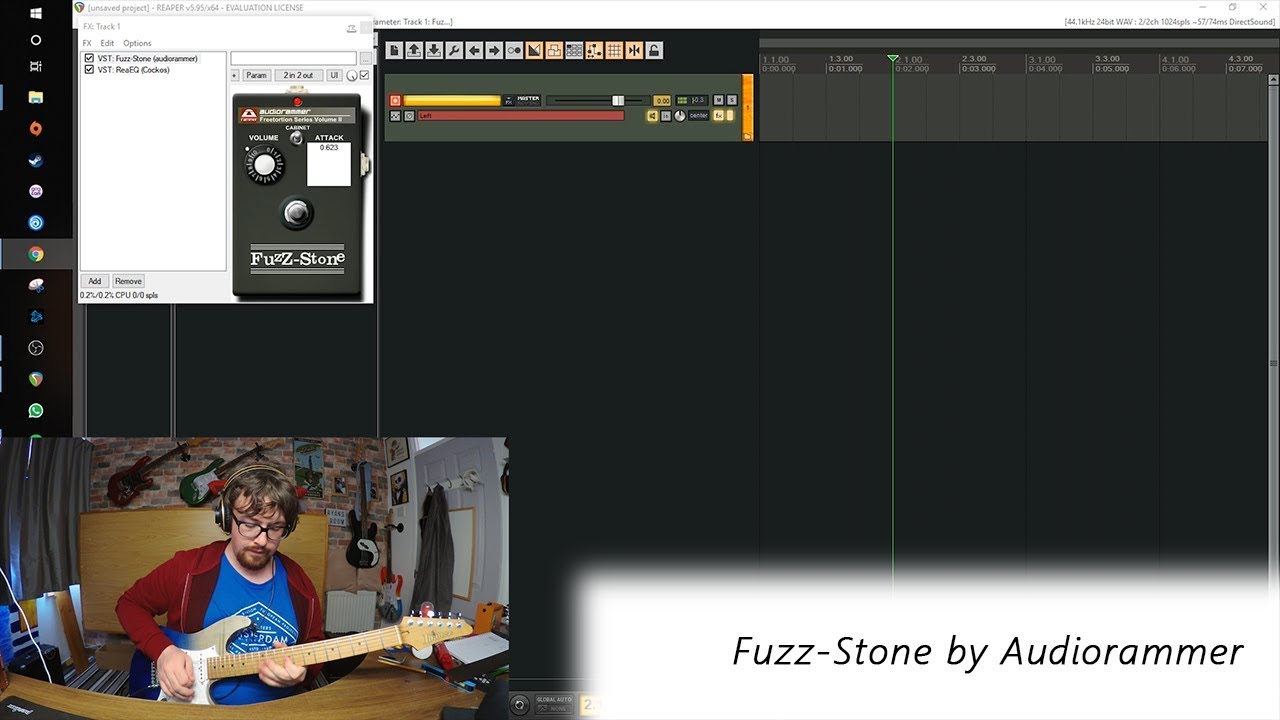1280x720 pixels.
Task: Click the Remove FX button
Action: (x=128, y=281)
